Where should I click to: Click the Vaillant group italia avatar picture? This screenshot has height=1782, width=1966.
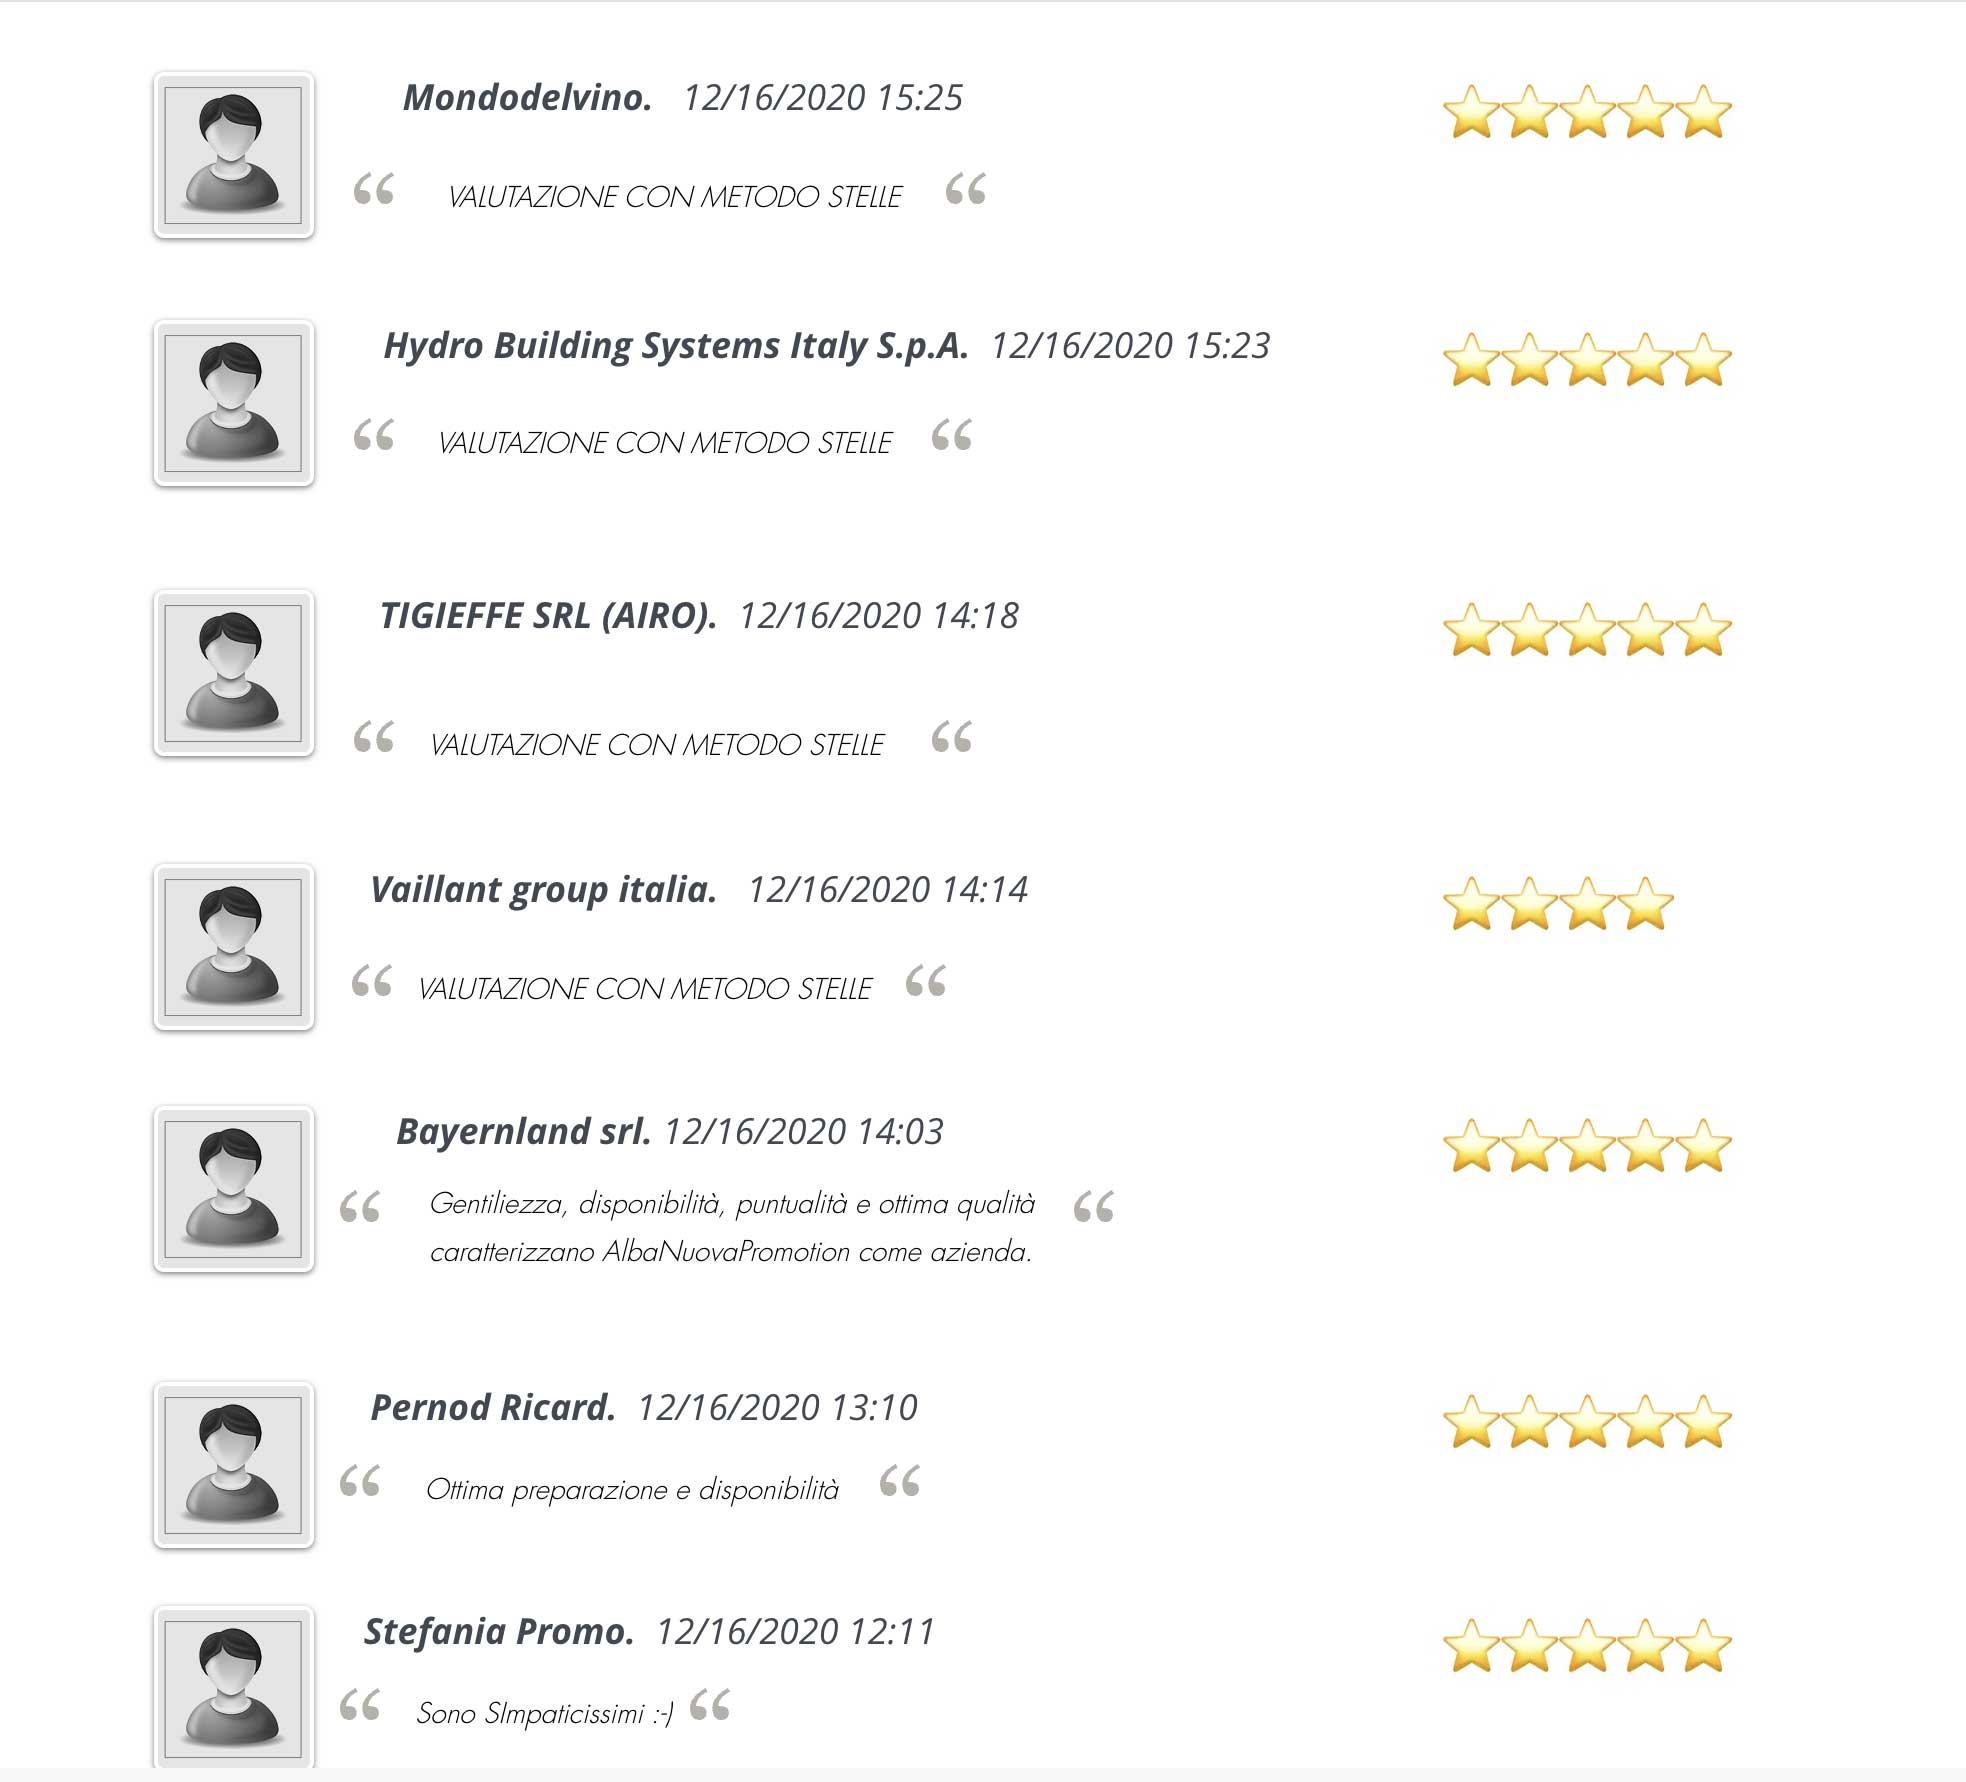point(233,947)
